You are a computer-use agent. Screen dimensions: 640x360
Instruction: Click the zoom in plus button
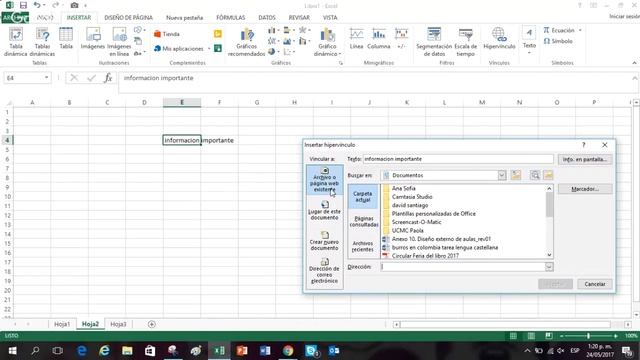click(x=616, y=336)
